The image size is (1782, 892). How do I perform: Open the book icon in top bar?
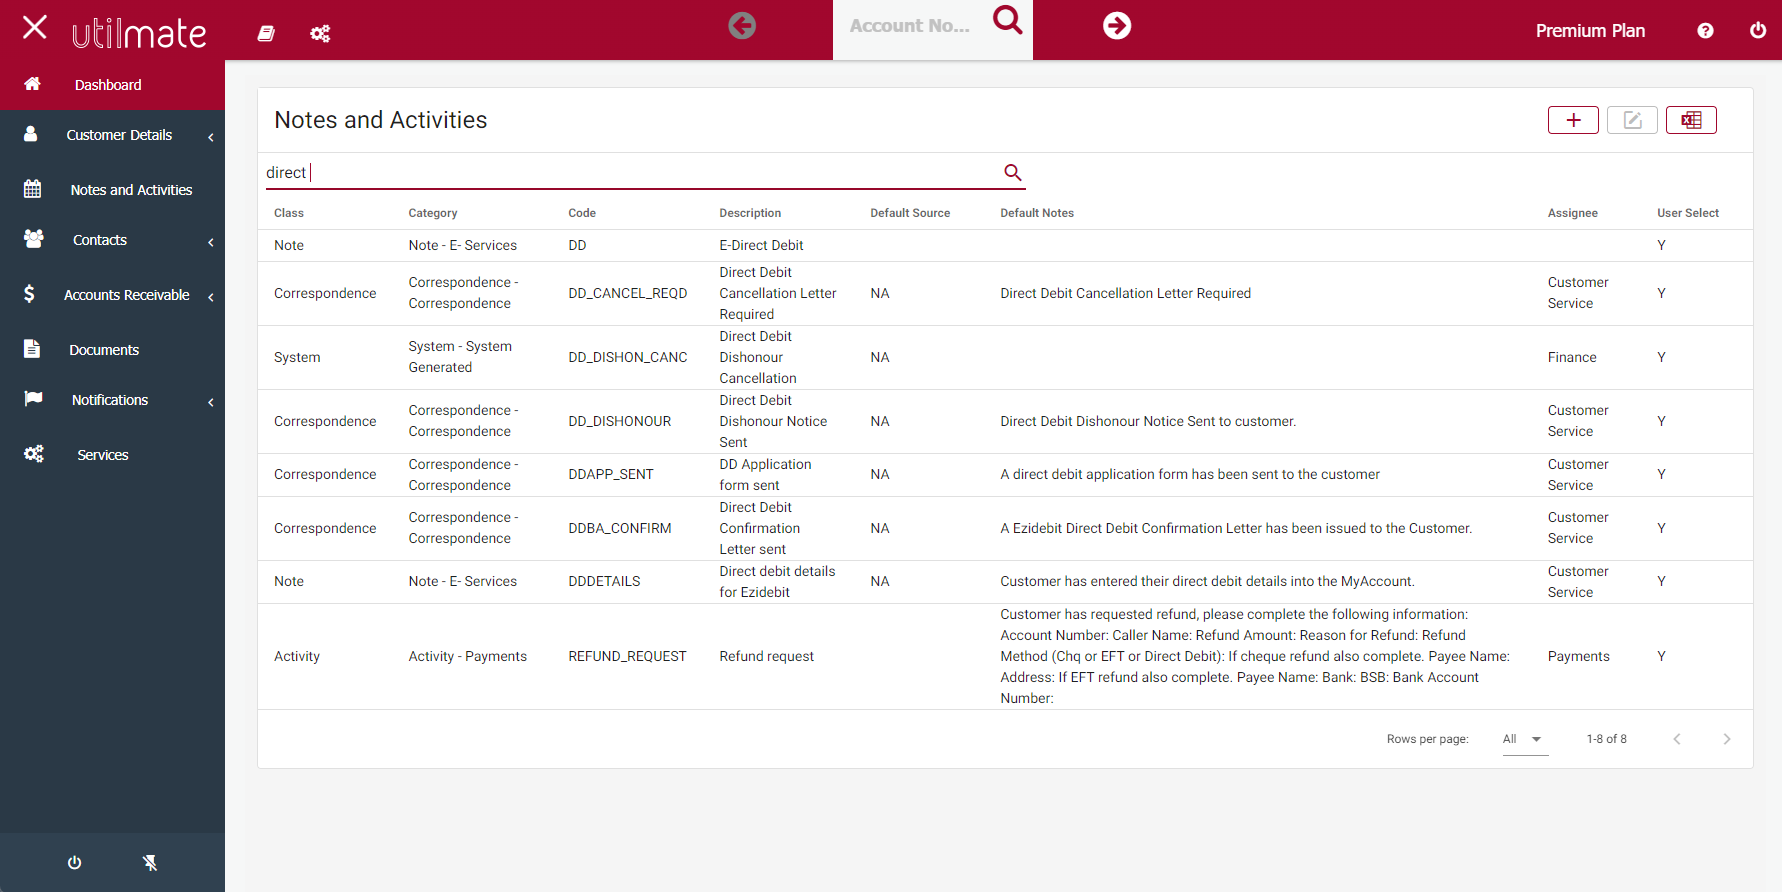coord(266,33)
